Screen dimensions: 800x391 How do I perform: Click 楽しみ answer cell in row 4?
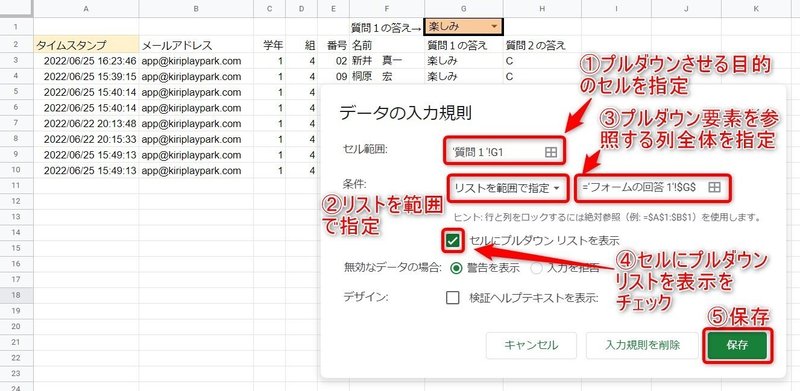coord(463,77)
